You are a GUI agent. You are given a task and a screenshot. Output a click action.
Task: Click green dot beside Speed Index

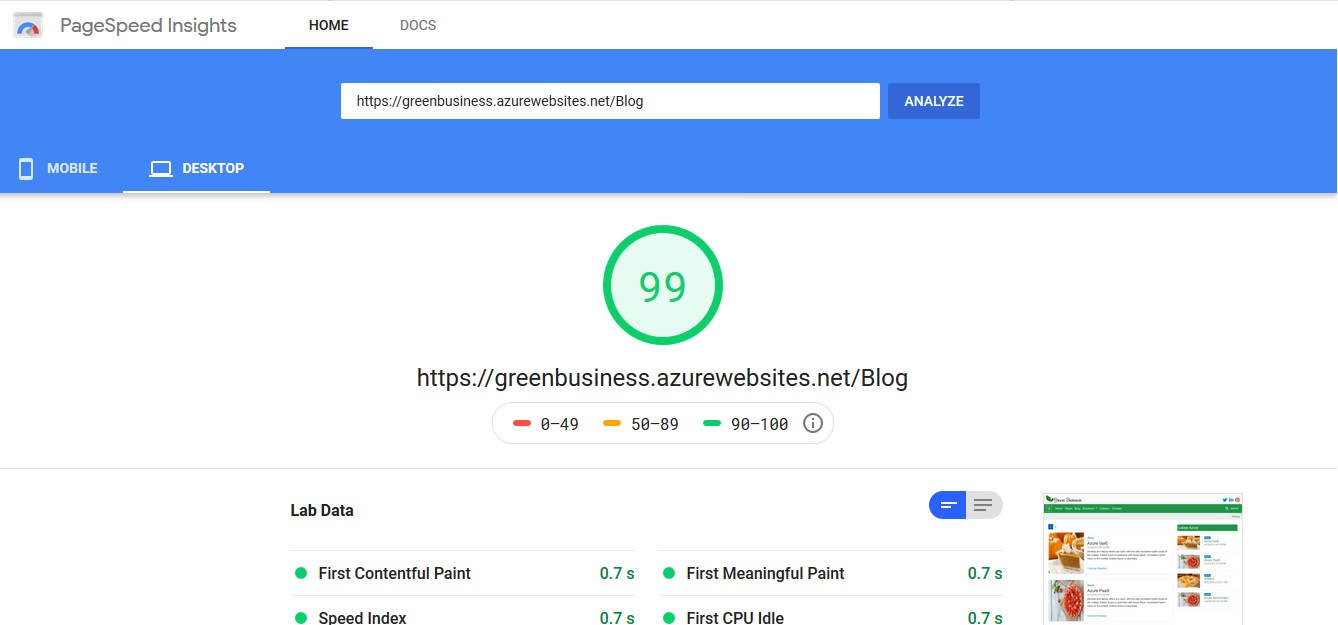coord(300,618)
